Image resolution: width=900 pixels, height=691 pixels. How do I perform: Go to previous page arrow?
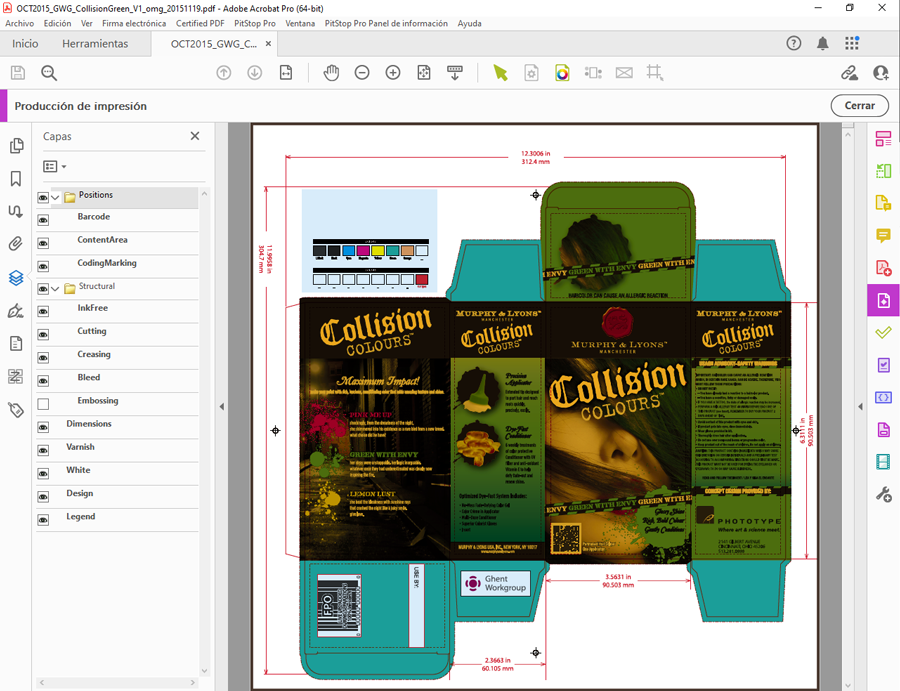click(224, 73)
